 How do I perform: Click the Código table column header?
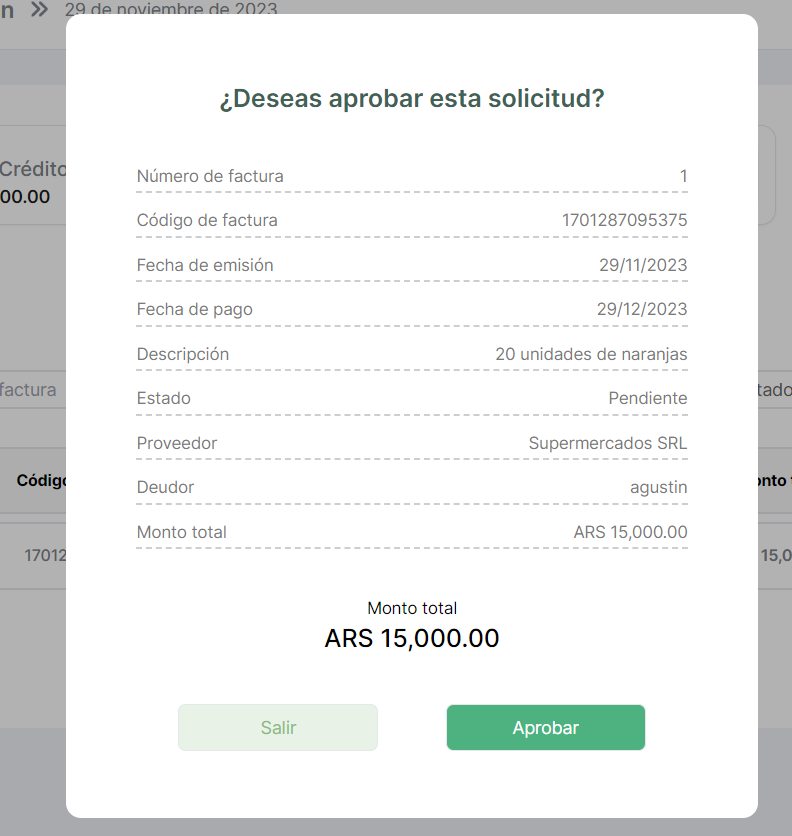[41, 480]
